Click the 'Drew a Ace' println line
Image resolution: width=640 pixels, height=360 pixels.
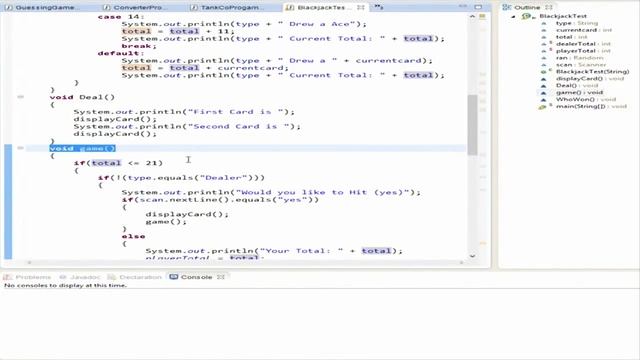pyautogui.click(x=244, y=24)
